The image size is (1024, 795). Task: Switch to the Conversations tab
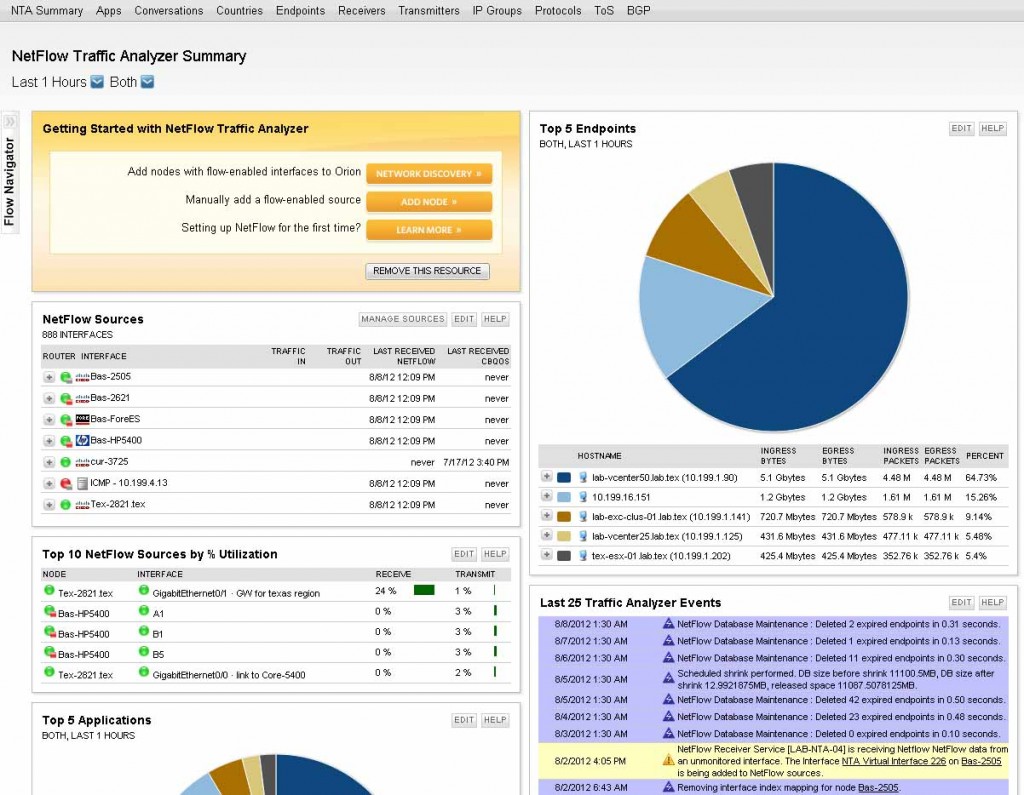pos(168,11)
